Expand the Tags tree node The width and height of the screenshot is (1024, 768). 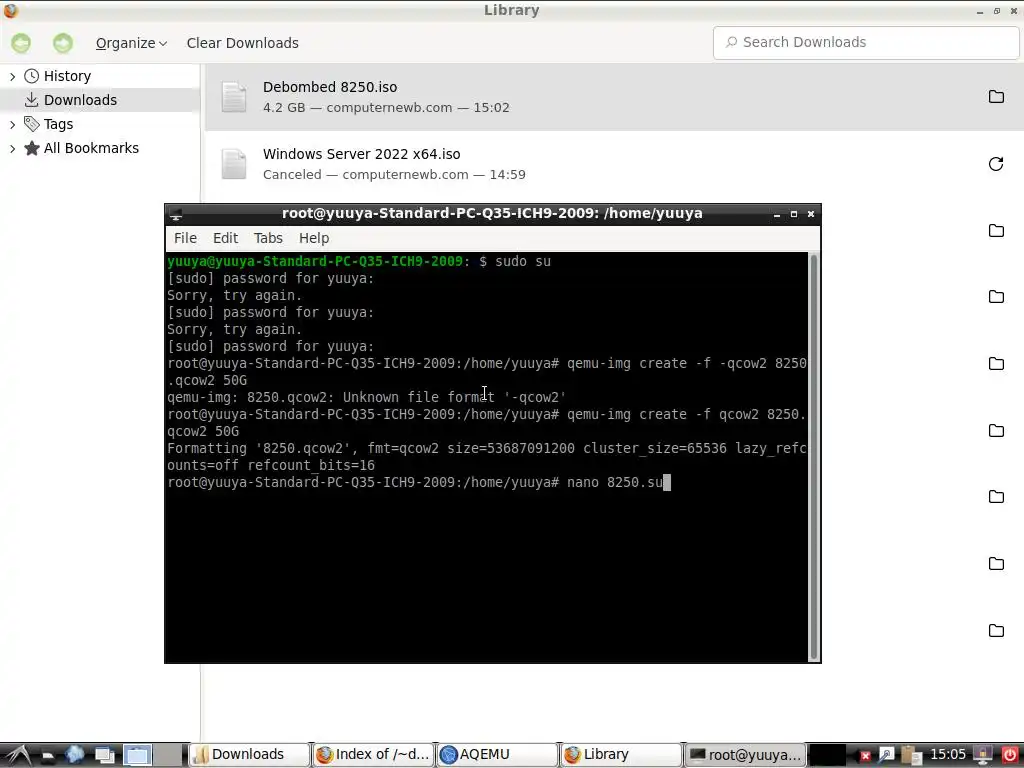tap(12, 124)
